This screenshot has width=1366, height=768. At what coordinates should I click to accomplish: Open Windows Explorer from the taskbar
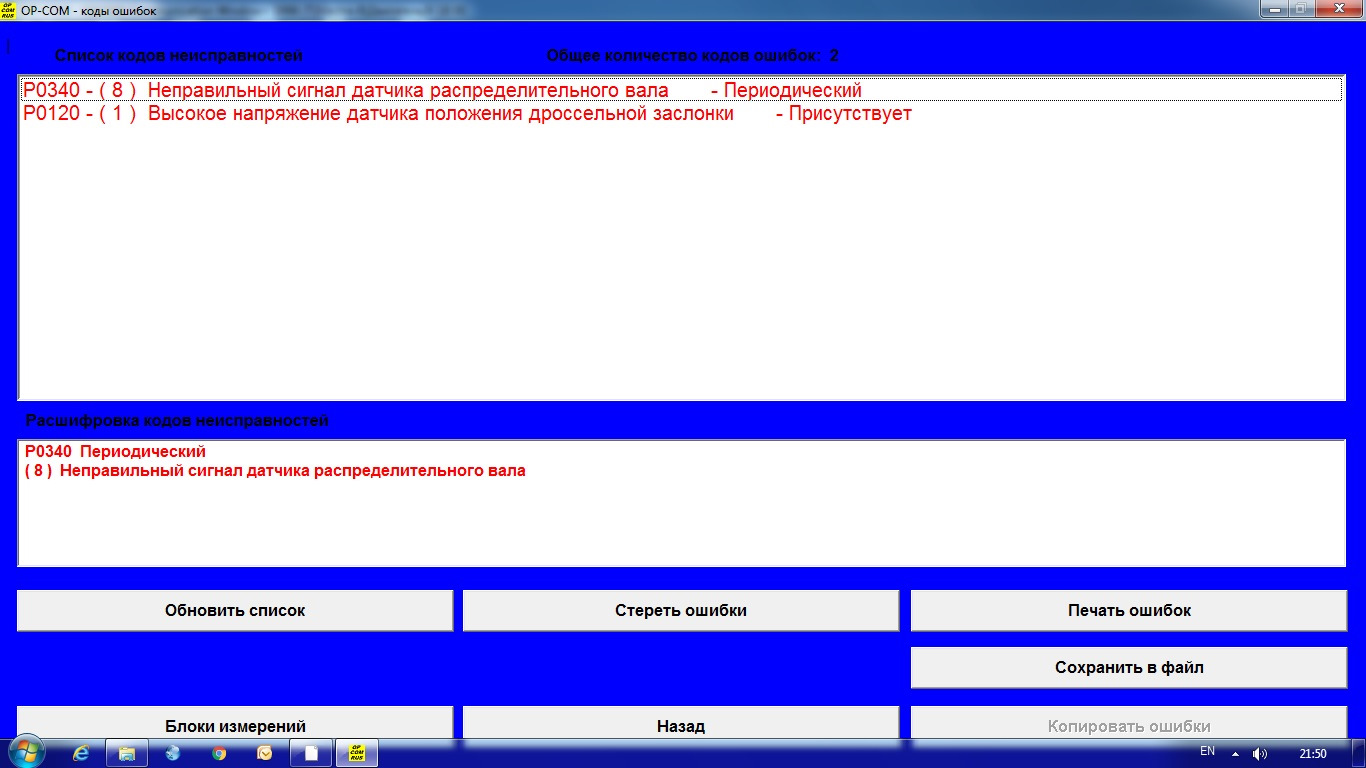tap(127, 753)
